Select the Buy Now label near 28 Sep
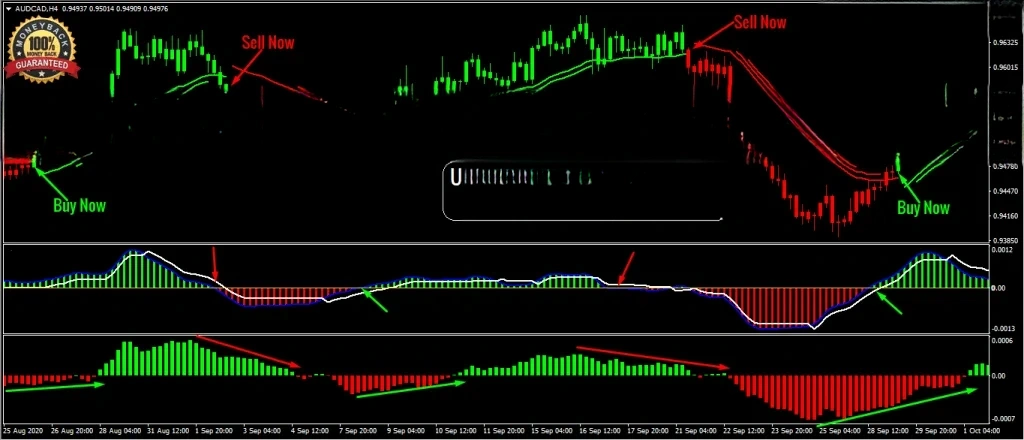Screen dimensions: 1024x440 [x=922, y=208]
